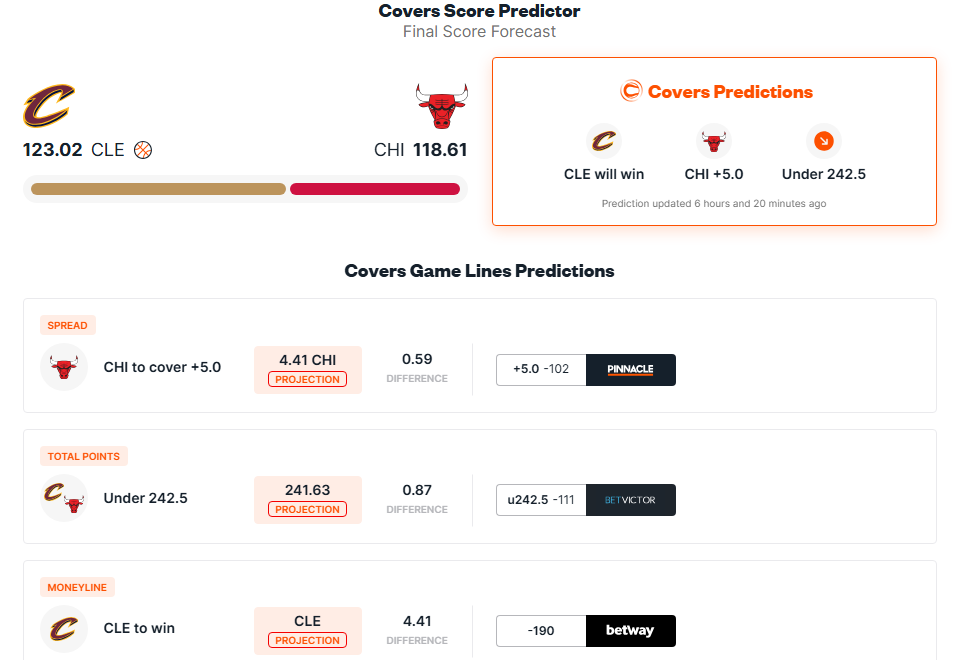
Task: Click the Covers logo in the predictions box
Action: click(631, 92)
